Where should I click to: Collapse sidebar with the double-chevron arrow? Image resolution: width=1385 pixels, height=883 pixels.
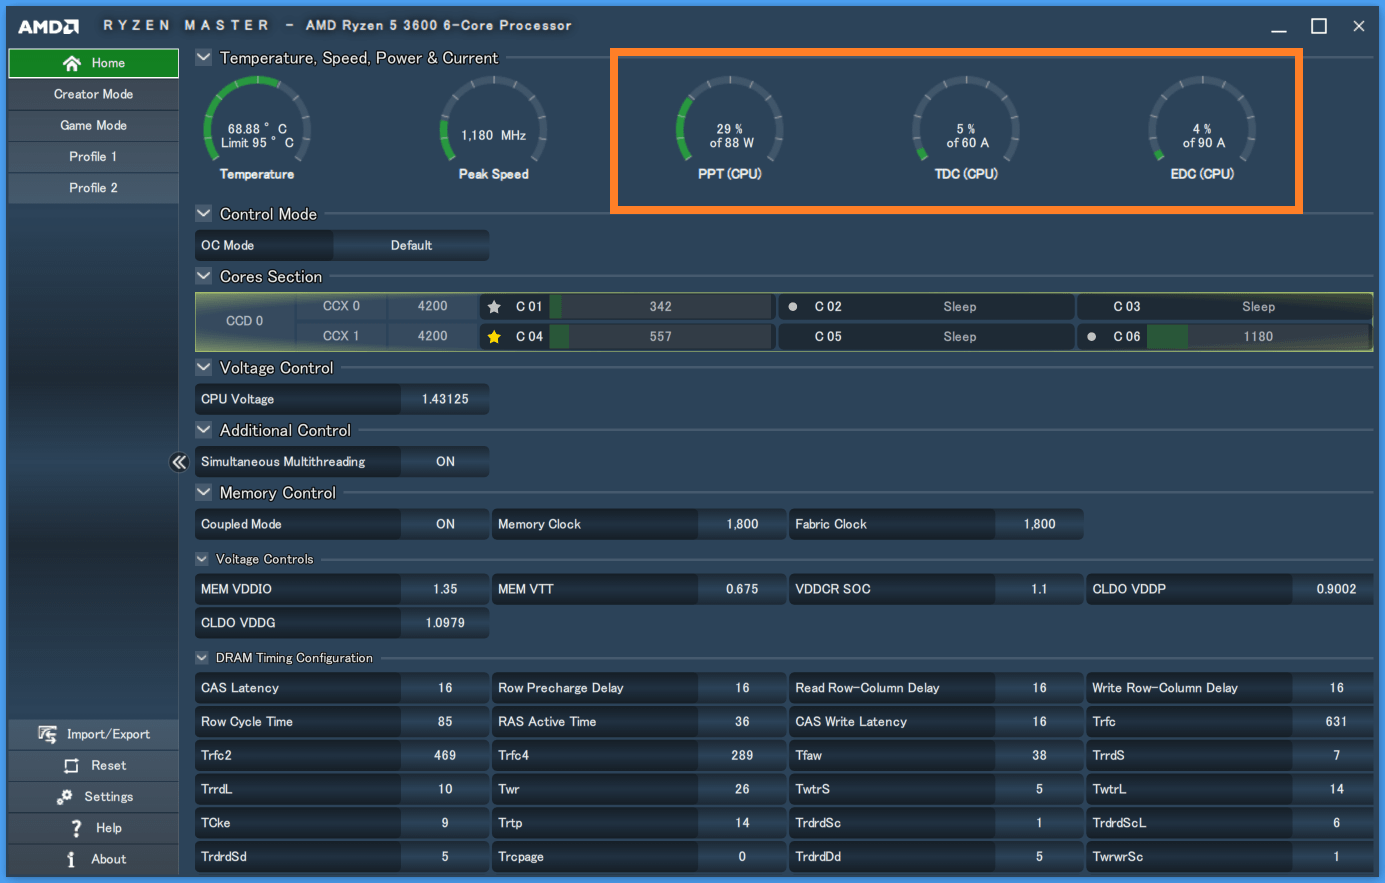click(179, 461)
